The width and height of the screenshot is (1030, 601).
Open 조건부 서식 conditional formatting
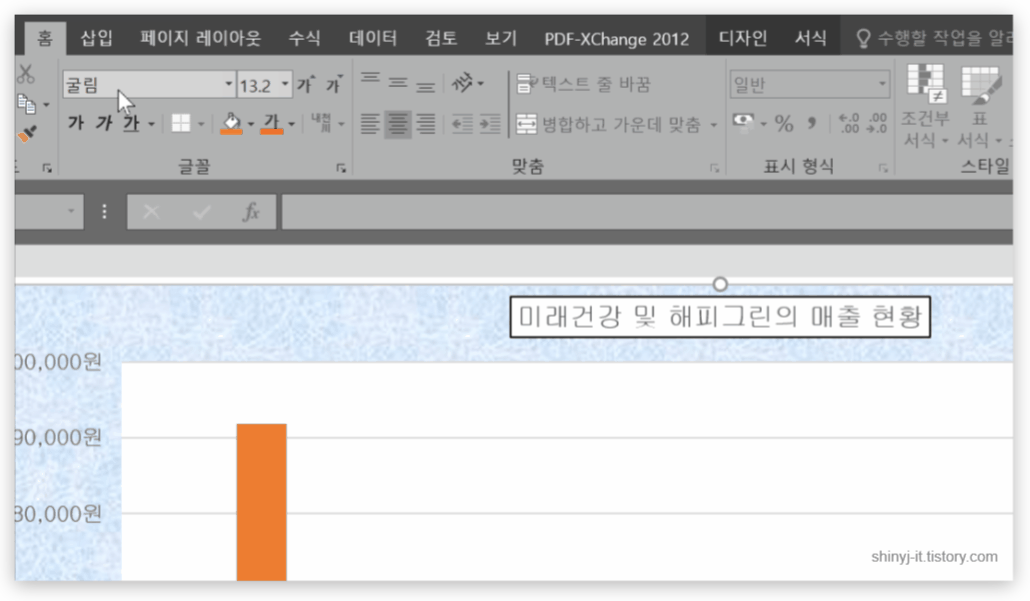tap(926, 106)
